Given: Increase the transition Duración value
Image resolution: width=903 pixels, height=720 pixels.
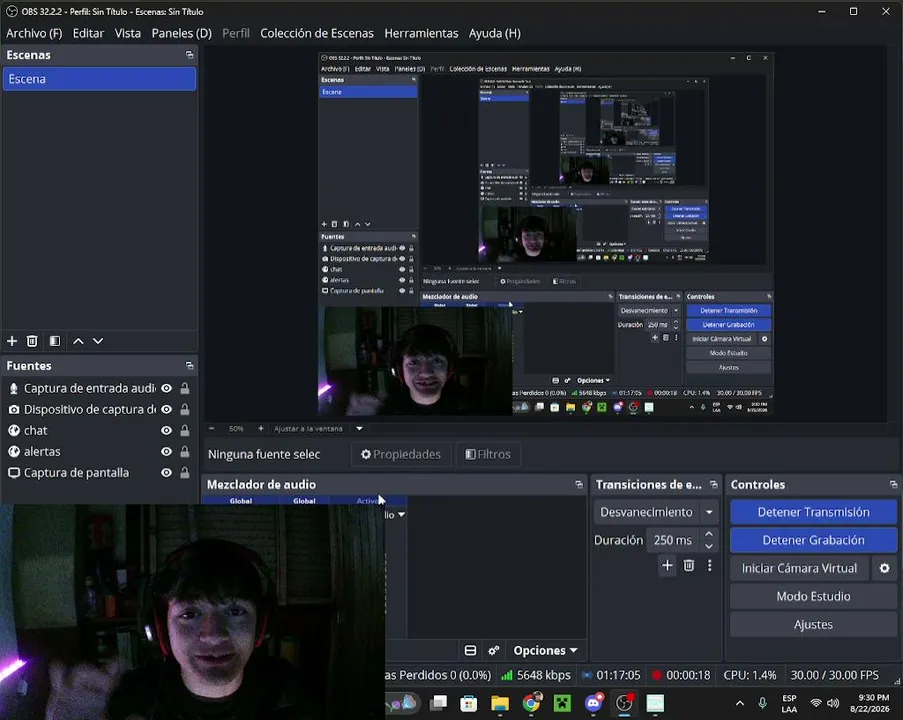Looking at the screenshot, I should [709, 534].
